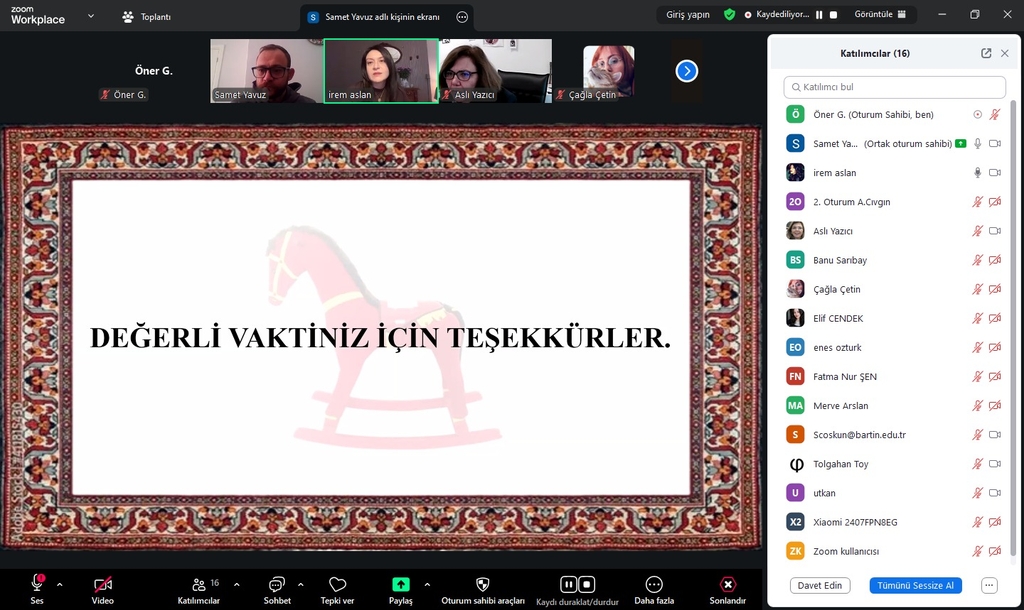Open the Zoom Workplace dropdown menu
1024x610 pixels.
pyautogui.click(x=91, y=16)
